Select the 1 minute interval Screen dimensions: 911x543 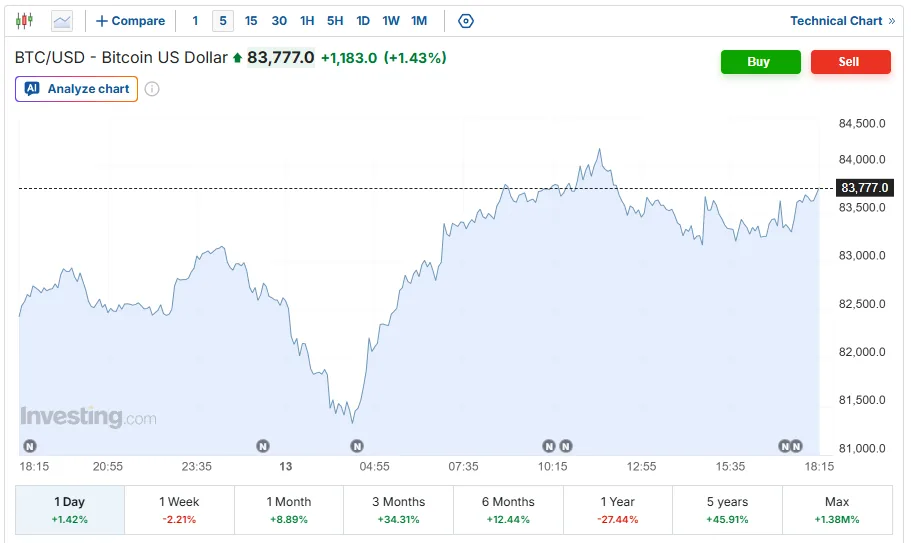[195, 21]
